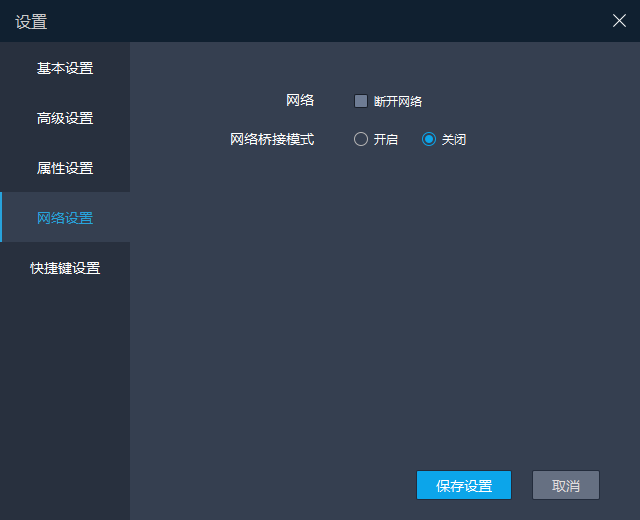640x520 pixels.
Task: Click the 关闭 label text beside its radio
Action: pos(454,140)
